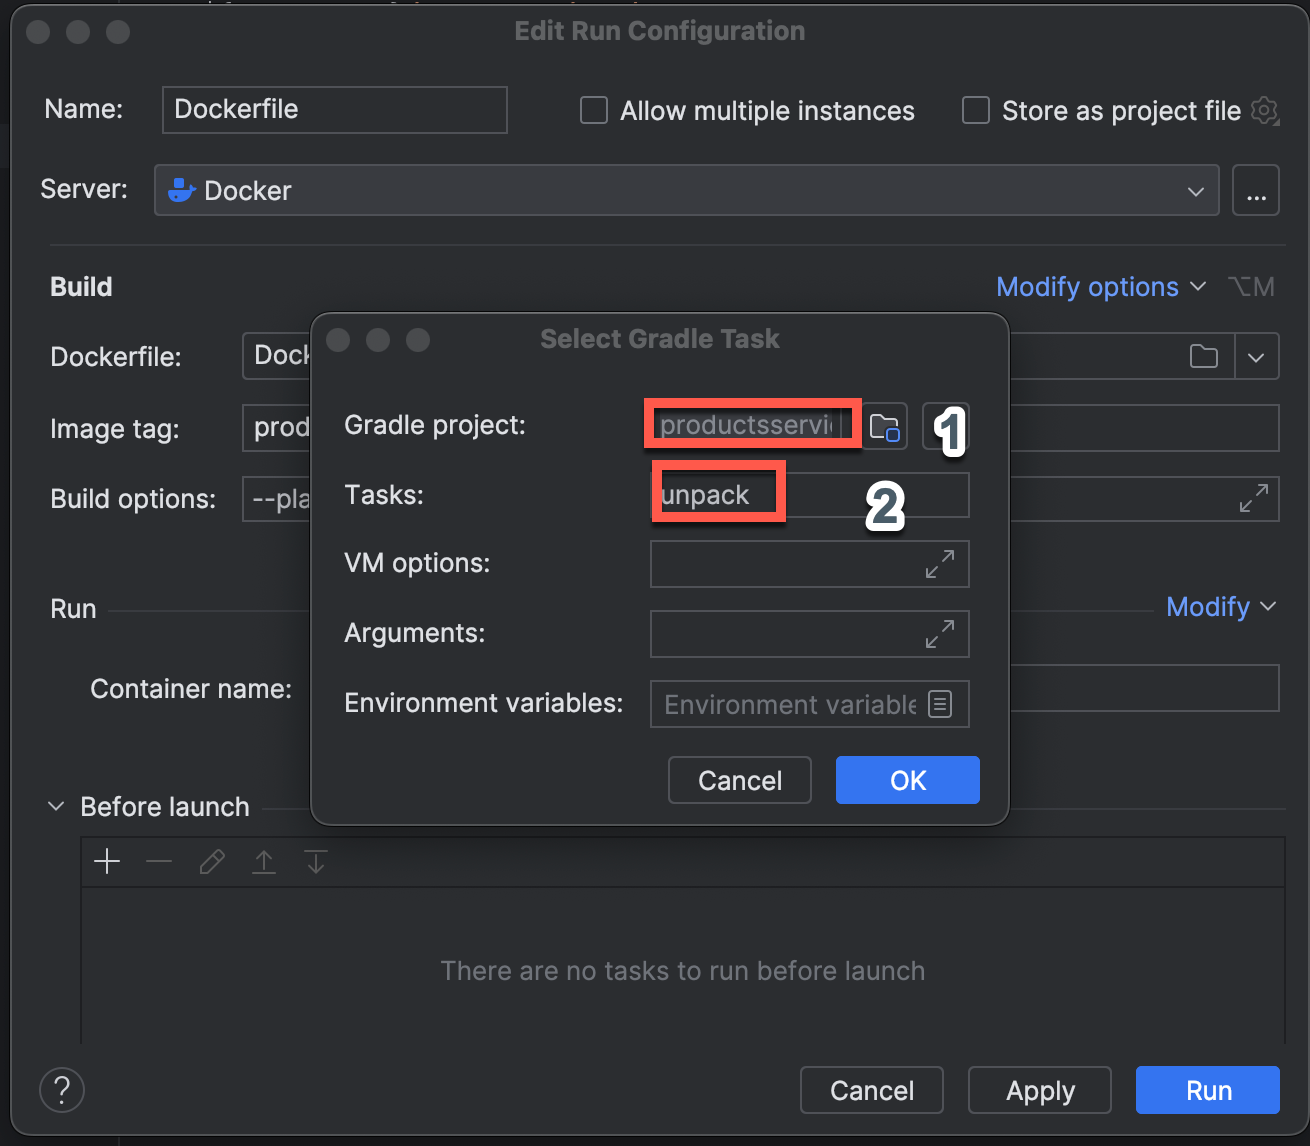
Task: Open the Store as project file settings gear
Action: point(1265,110)
